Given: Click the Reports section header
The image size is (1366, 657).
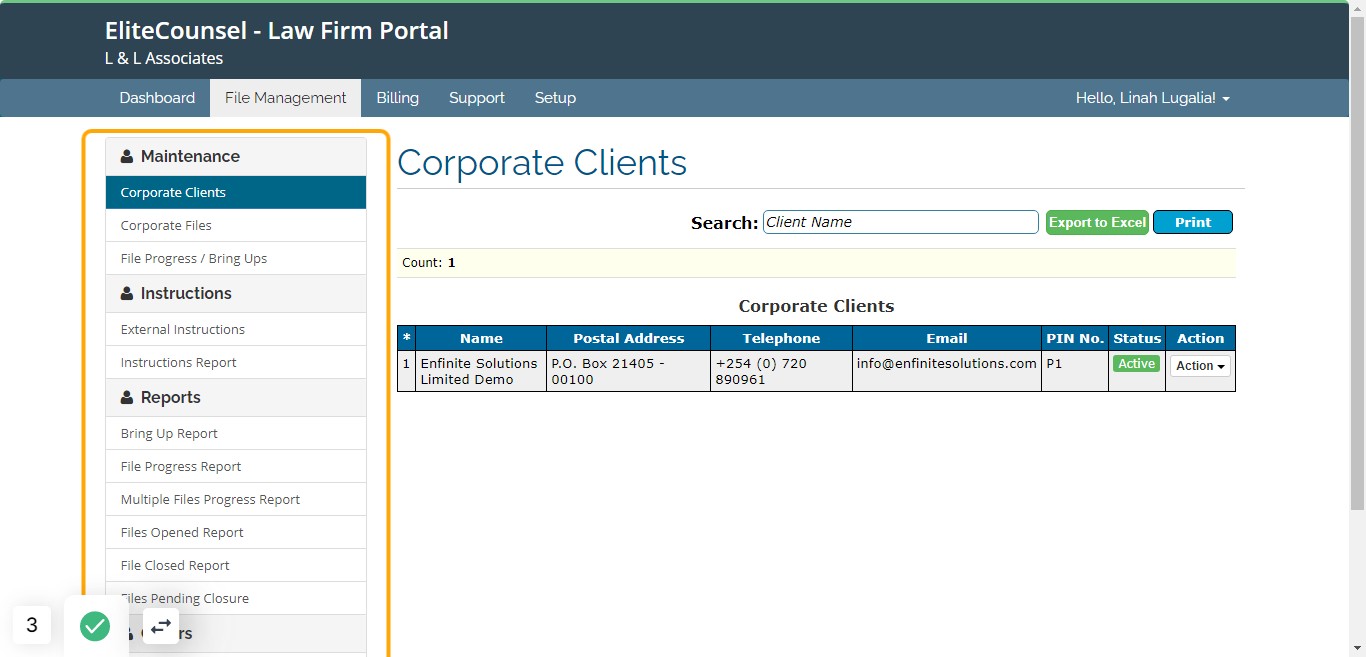Looking at the screenshot, I should 236,398.
